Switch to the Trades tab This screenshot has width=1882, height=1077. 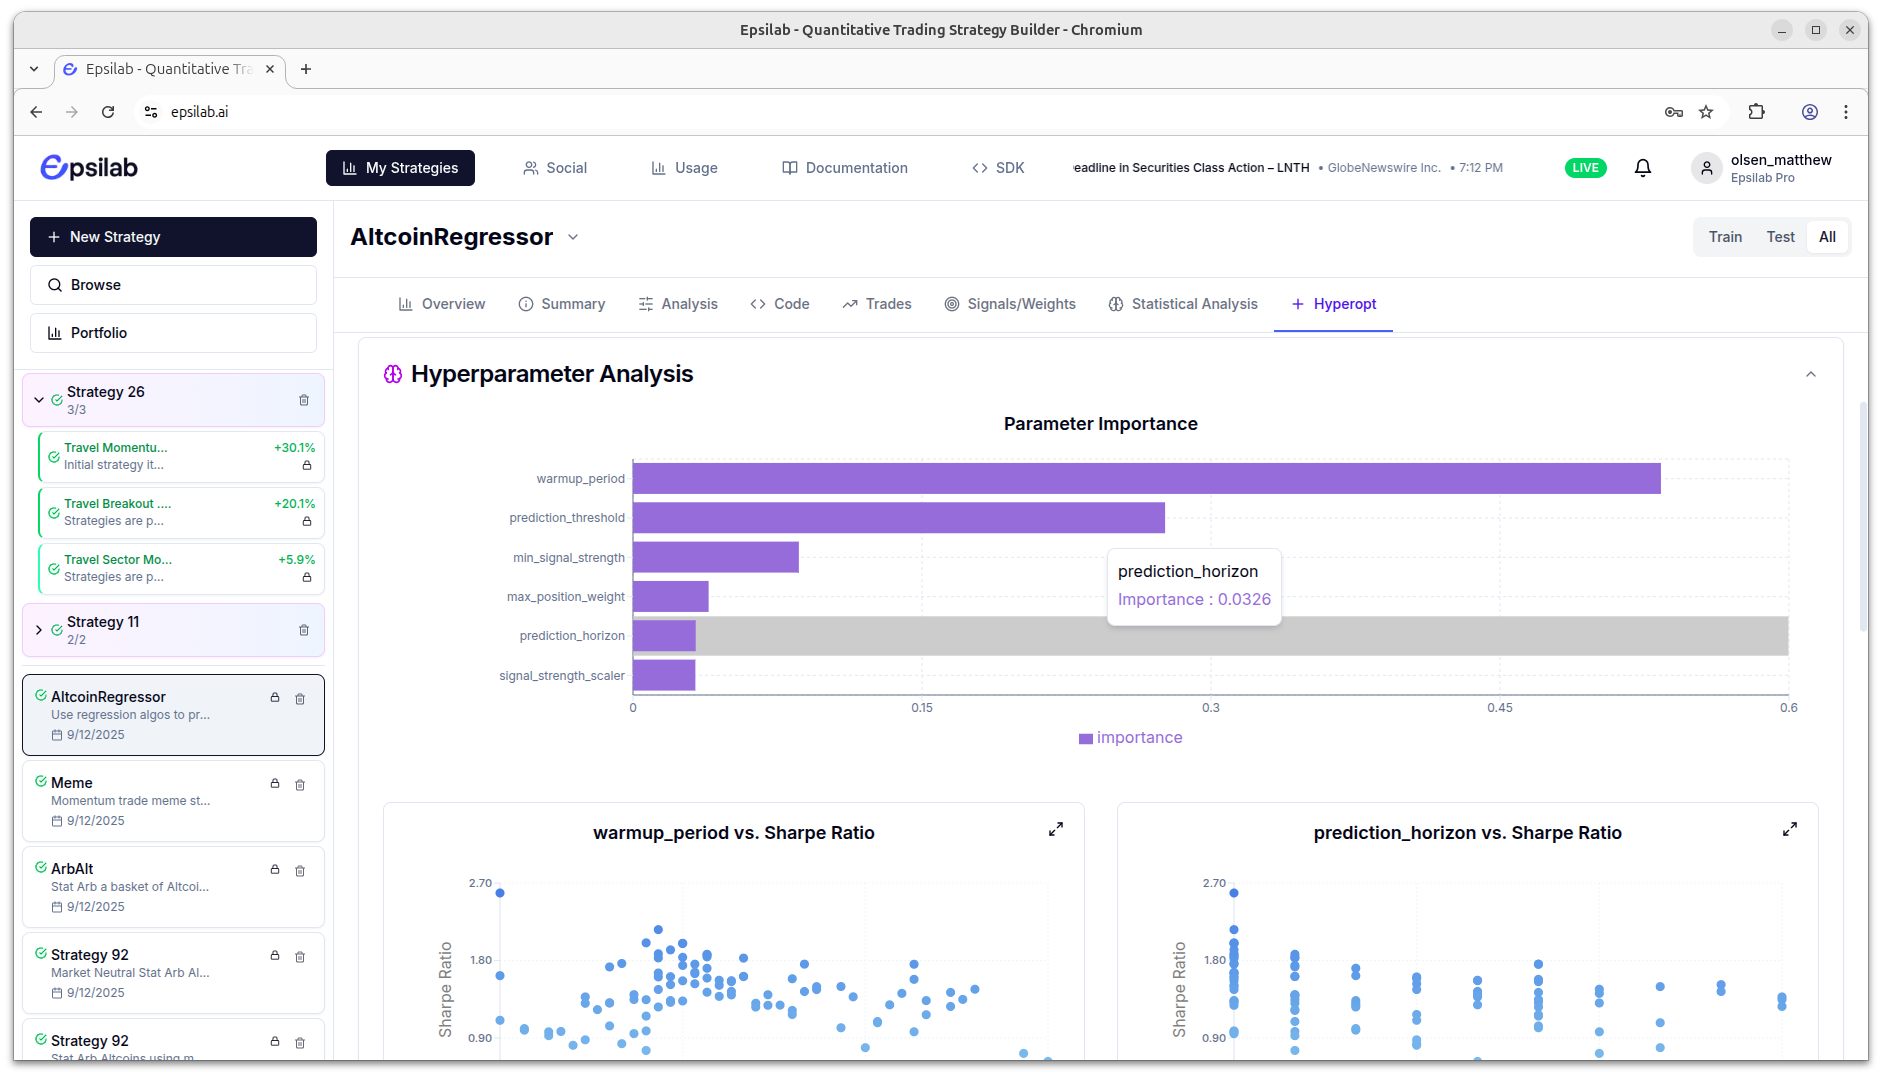click(877, 304)
